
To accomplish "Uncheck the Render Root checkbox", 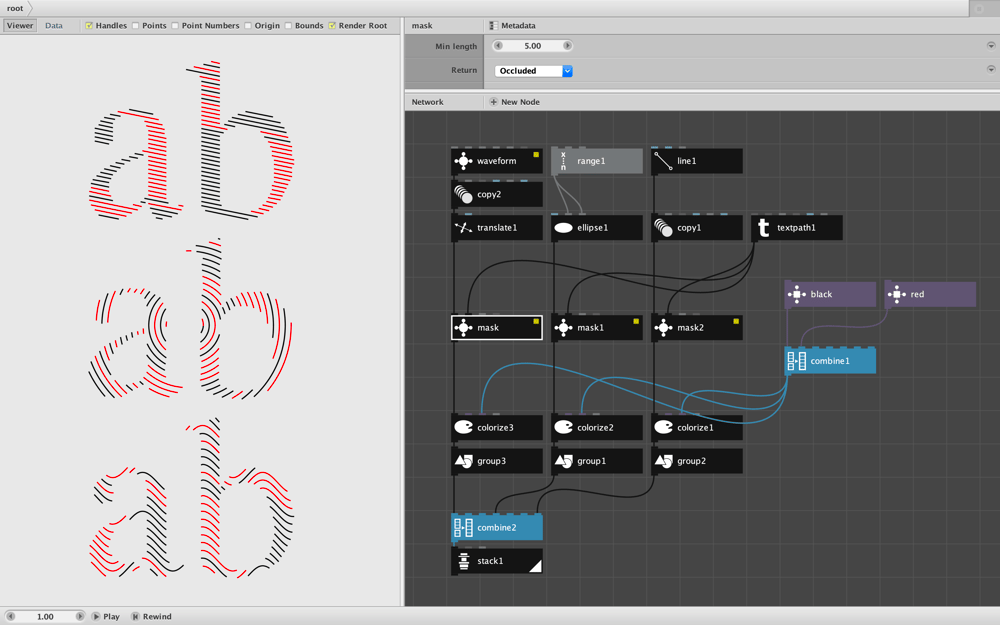I will (x=332, y=26).
